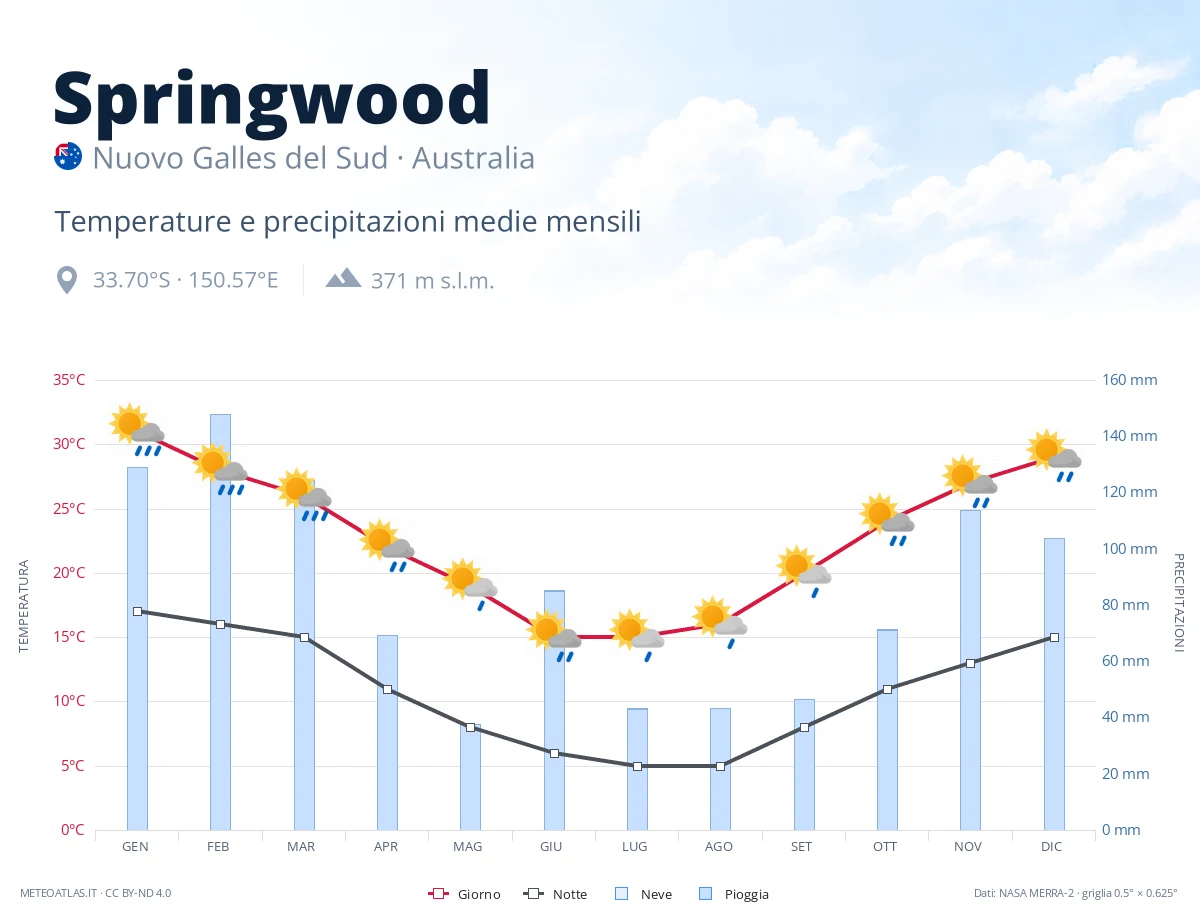Screen dimensions: 1200x920
Task: Click elevation text '371 m s.l.m.'
Action: click(433, 281)
